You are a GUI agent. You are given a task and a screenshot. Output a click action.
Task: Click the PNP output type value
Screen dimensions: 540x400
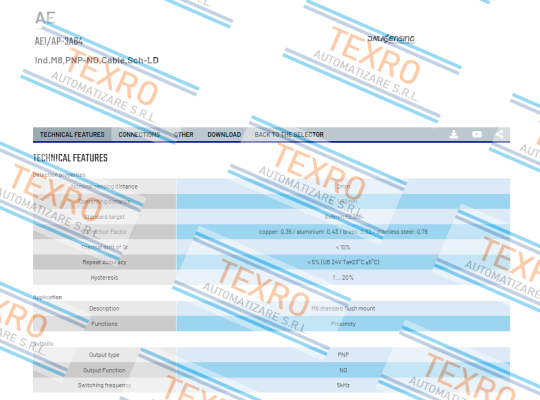(x=343, y=355)
